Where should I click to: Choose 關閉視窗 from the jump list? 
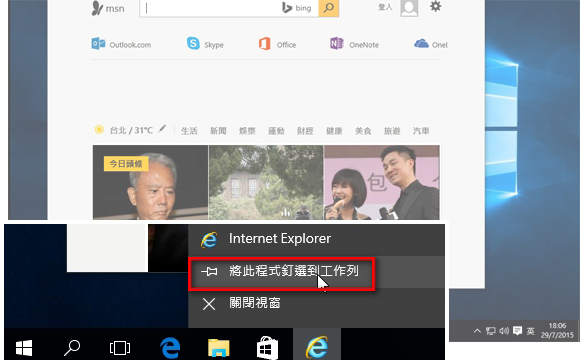316,304
